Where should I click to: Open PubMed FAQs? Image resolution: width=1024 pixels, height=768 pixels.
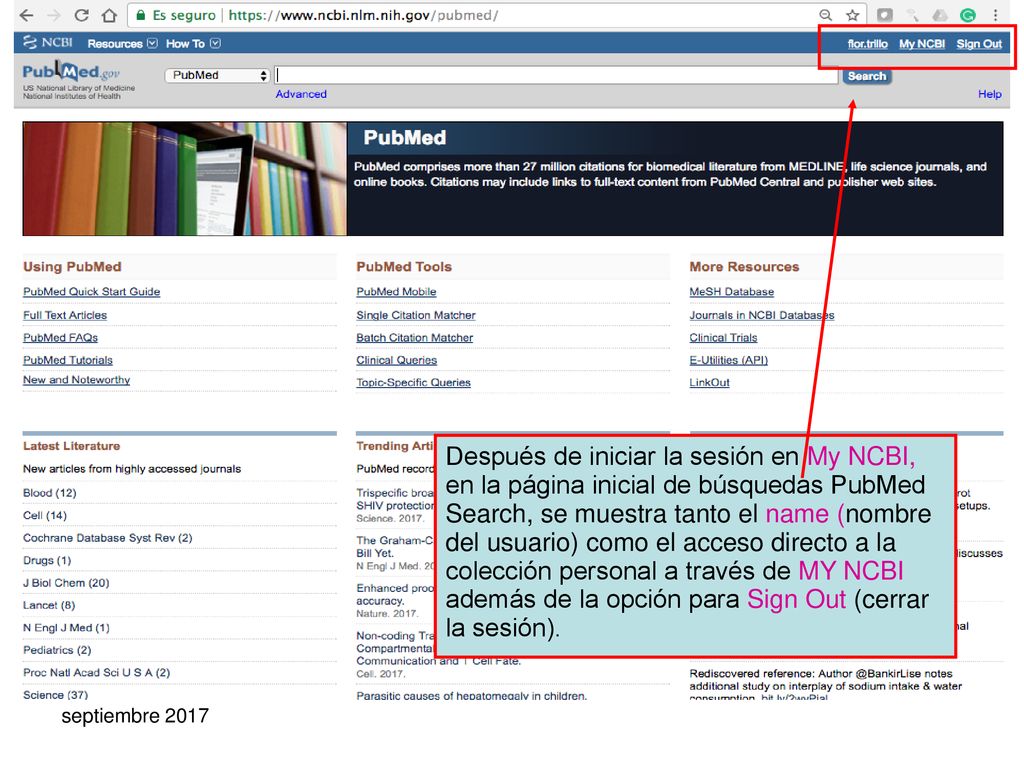tap(60, 338)
